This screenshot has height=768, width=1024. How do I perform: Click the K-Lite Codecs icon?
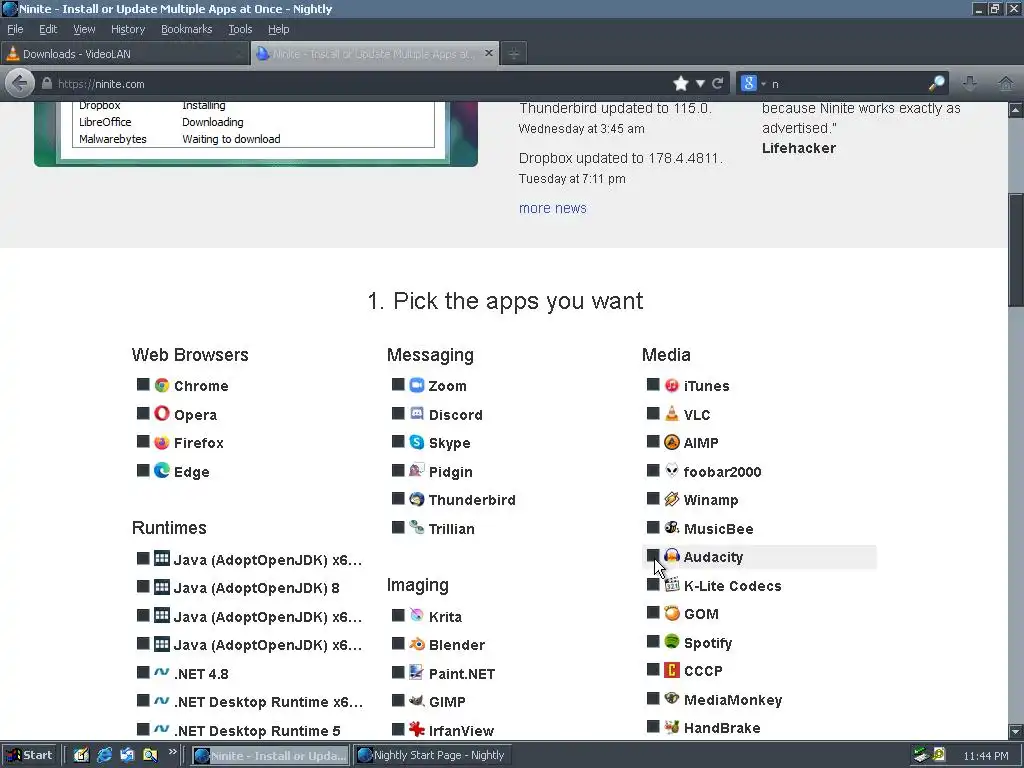[x=672, y=584]
